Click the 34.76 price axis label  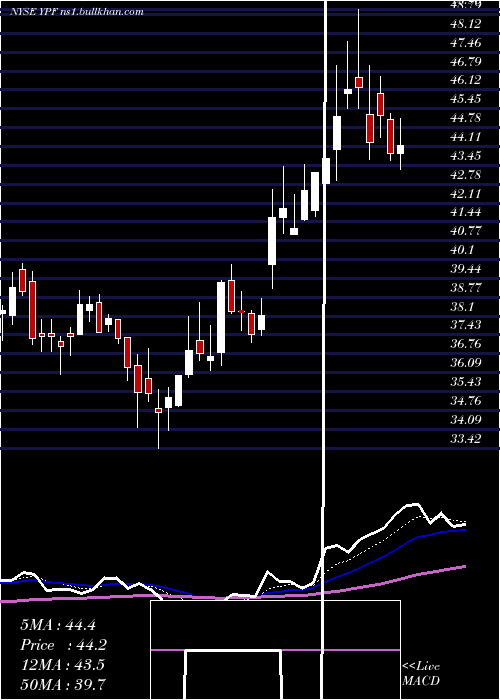tap(465, 401)
